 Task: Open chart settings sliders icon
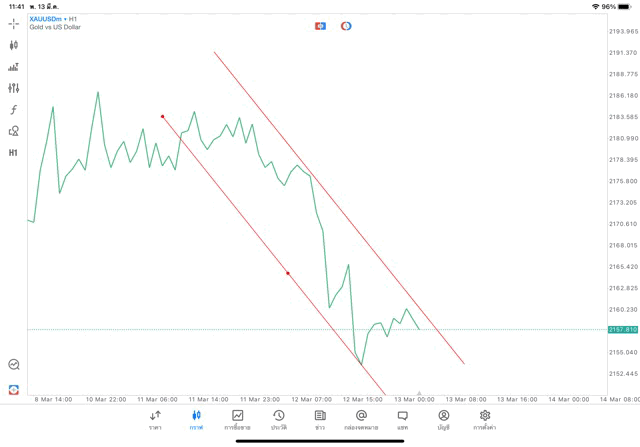click(x=13, y=88)
